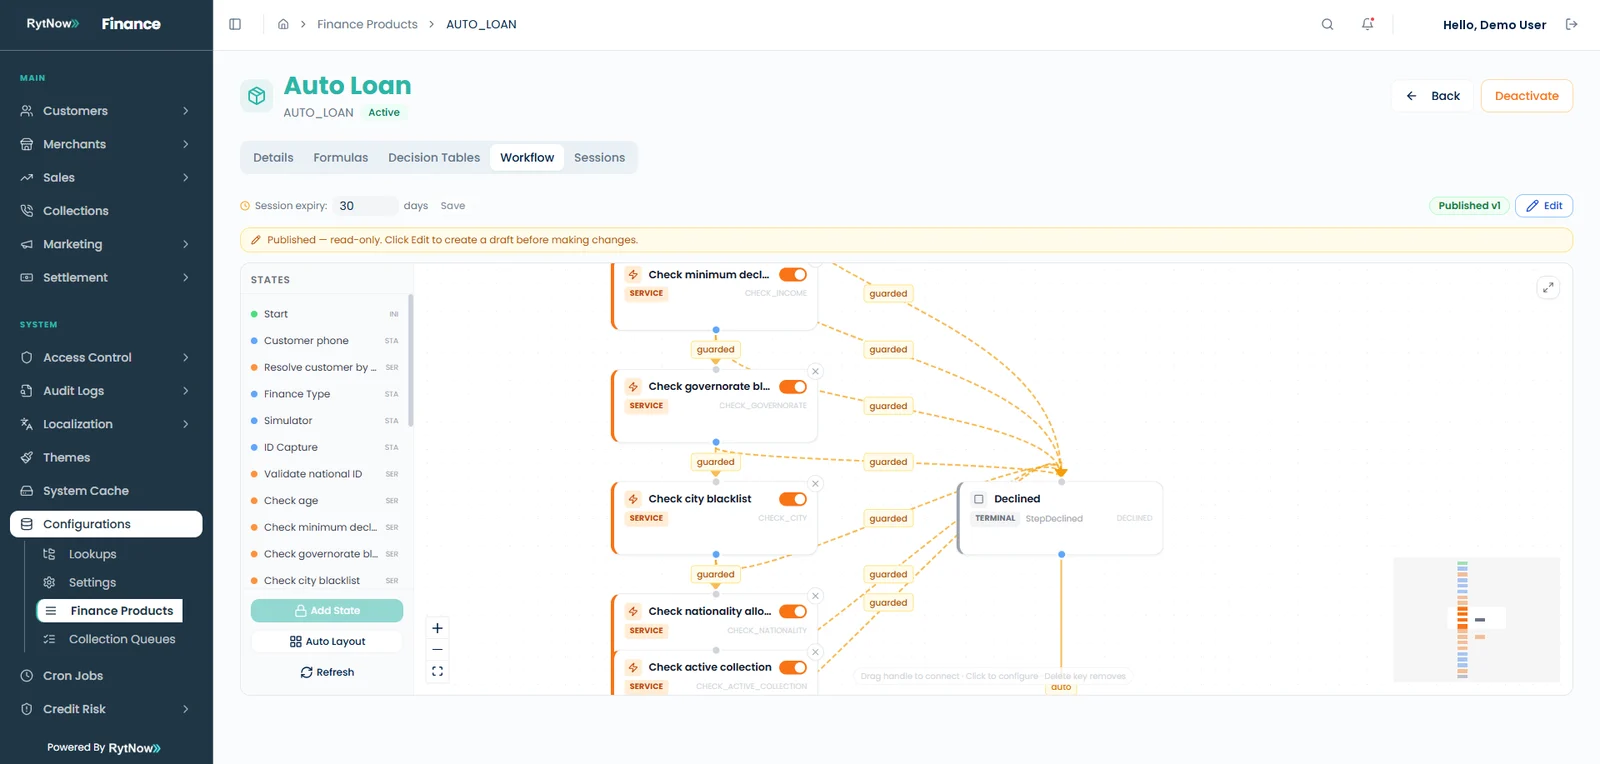Expand the Access Control menu
Screen dimensions: 1600x764
106,358
